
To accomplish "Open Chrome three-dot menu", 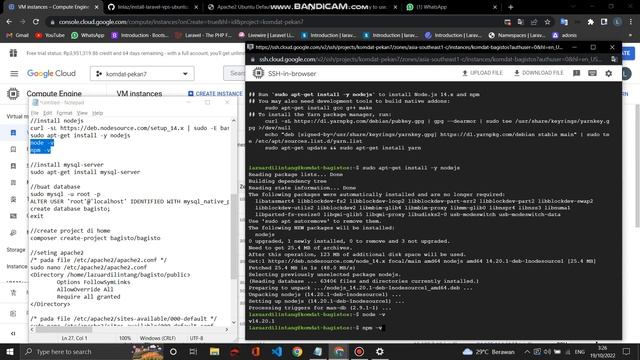I will pos(631,22).
